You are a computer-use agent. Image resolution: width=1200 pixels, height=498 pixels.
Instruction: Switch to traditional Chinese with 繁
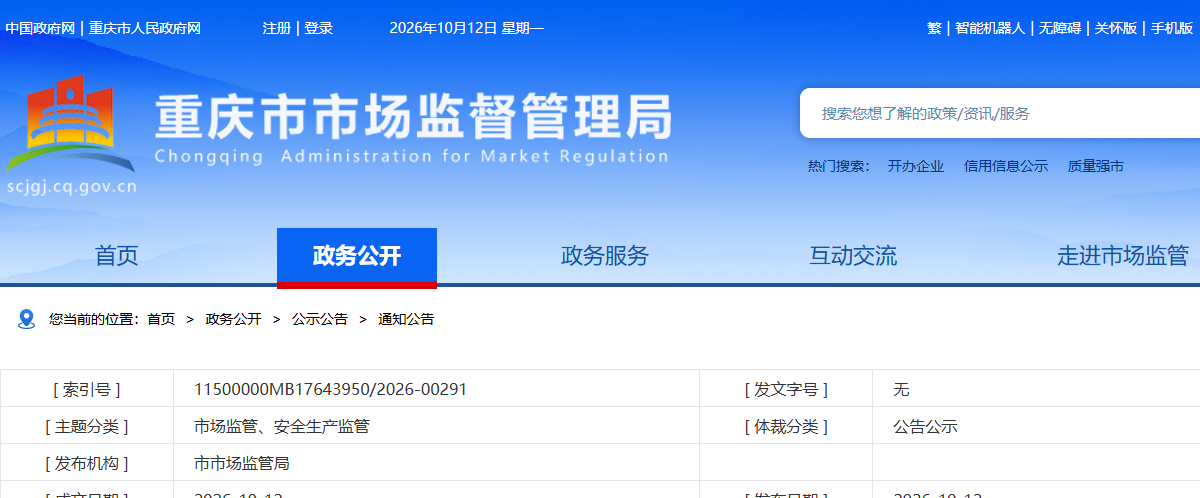coord(934,28)
